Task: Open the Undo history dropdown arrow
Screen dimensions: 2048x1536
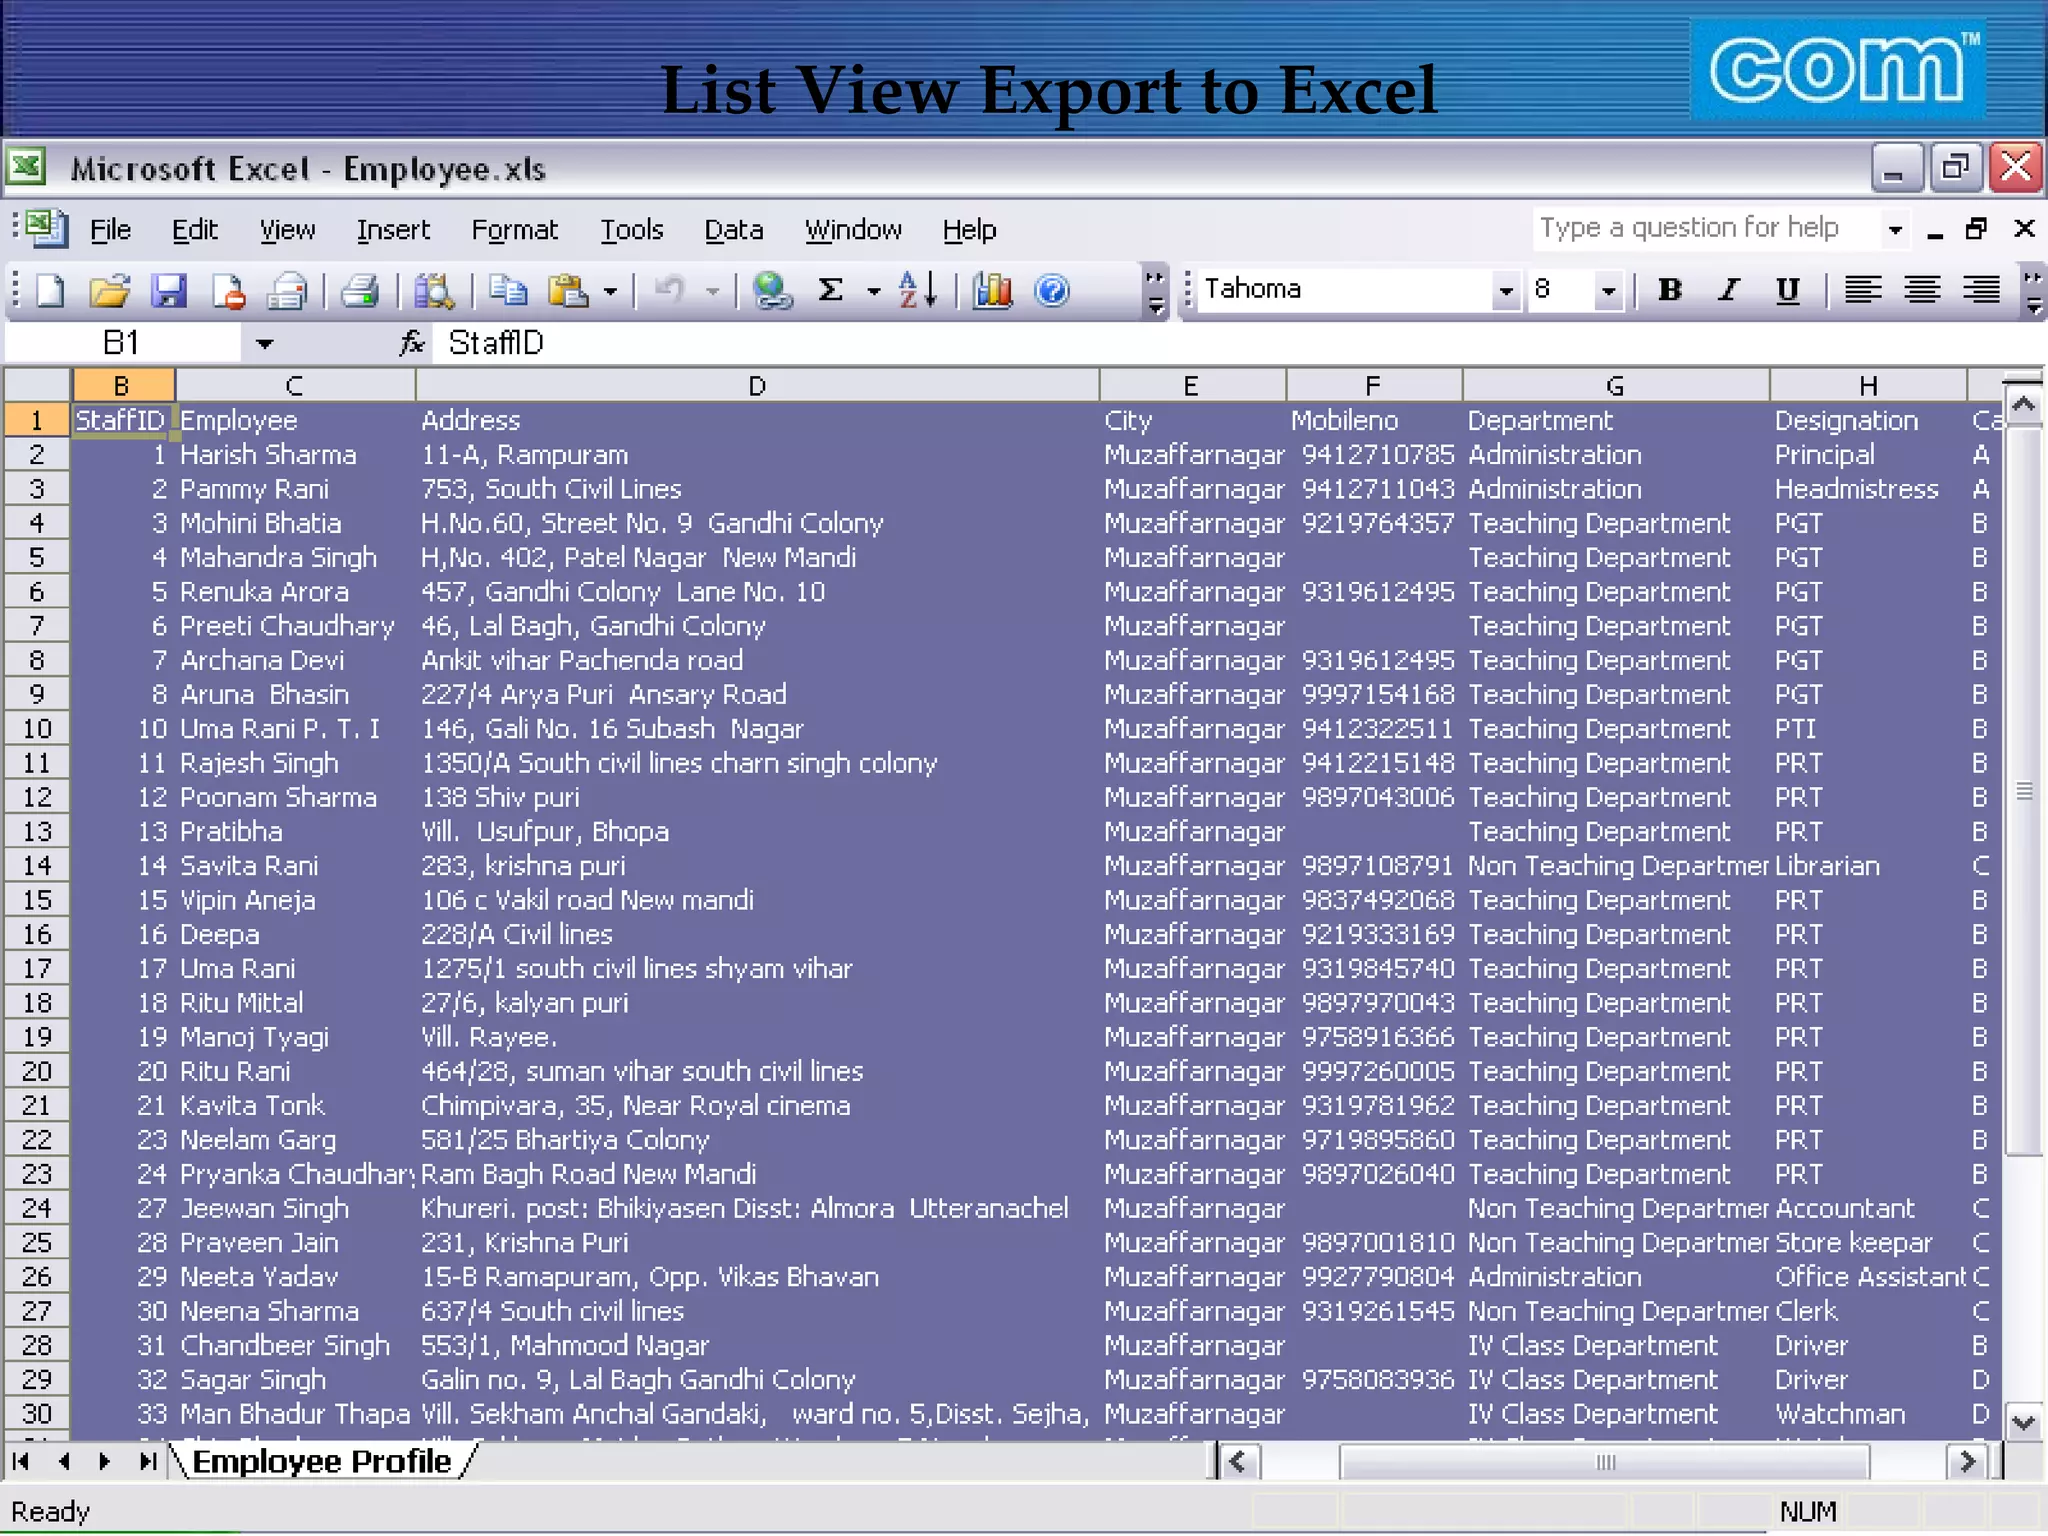Action: point(712,292)
